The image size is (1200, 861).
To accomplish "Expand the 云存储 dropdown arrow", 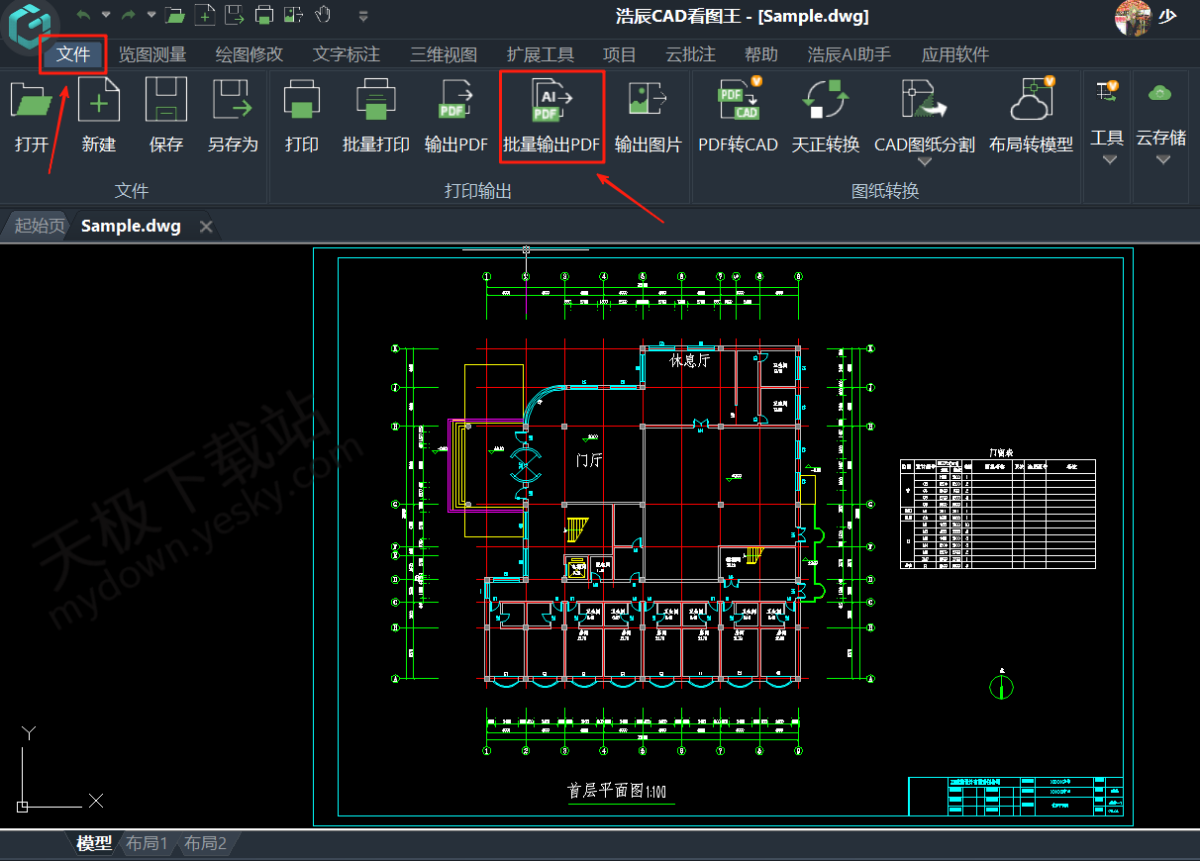I will (x=1161, y=160).
